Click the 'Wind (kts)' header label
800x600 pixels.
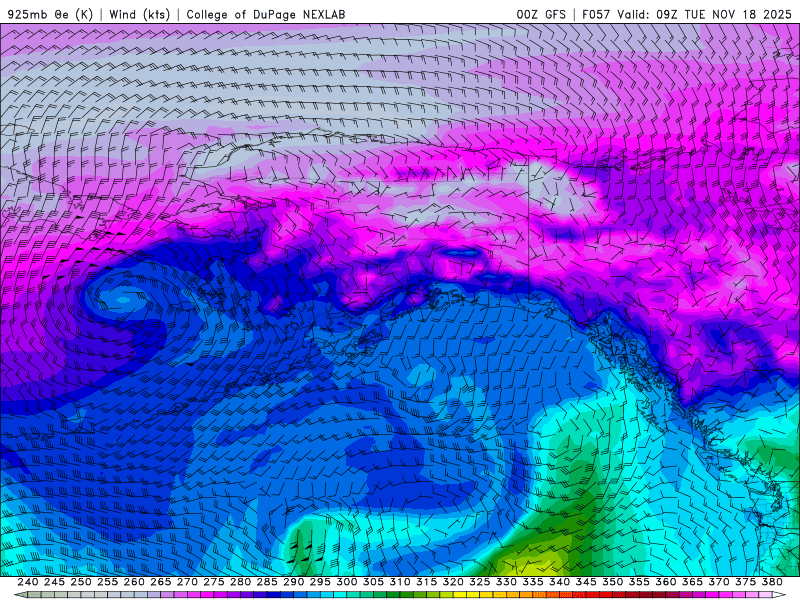pos(140,14)
